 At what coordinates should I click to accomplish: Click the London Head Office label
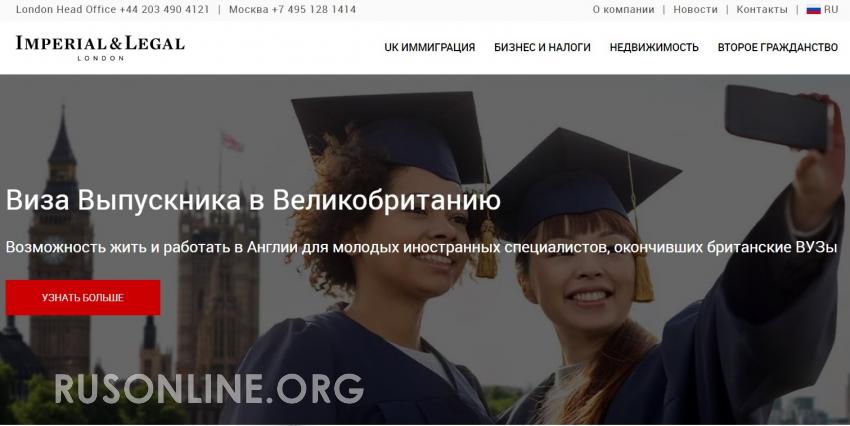click(66, 10)
